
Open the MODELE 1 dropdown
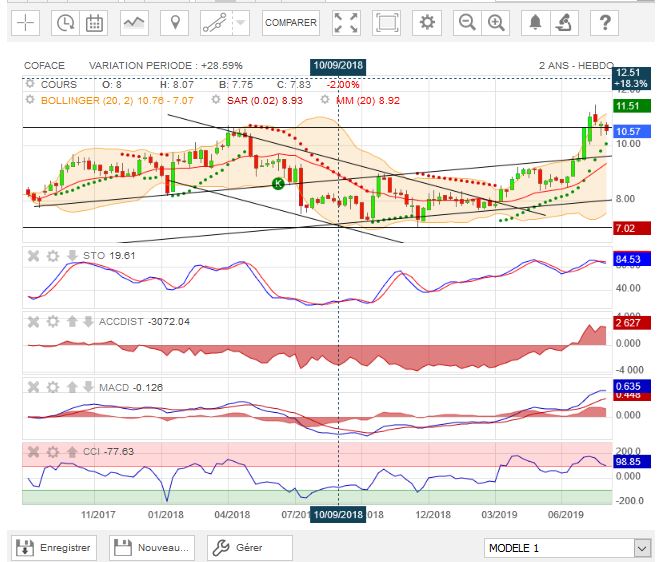point(567,548)
